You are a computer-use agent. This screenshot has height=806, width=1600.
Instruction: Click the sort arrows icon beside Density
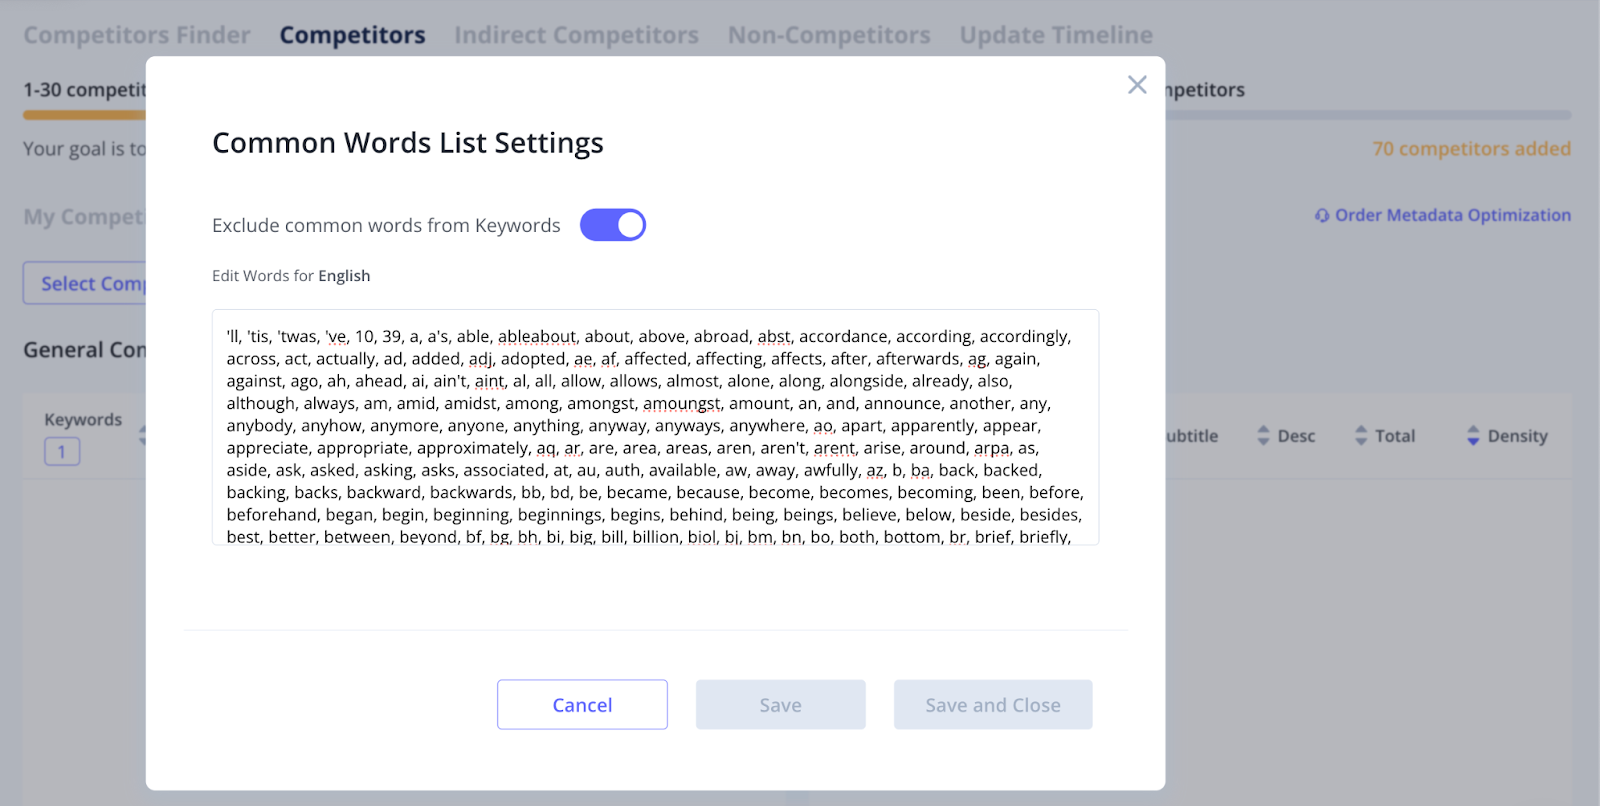click(x=1473, y=436)
